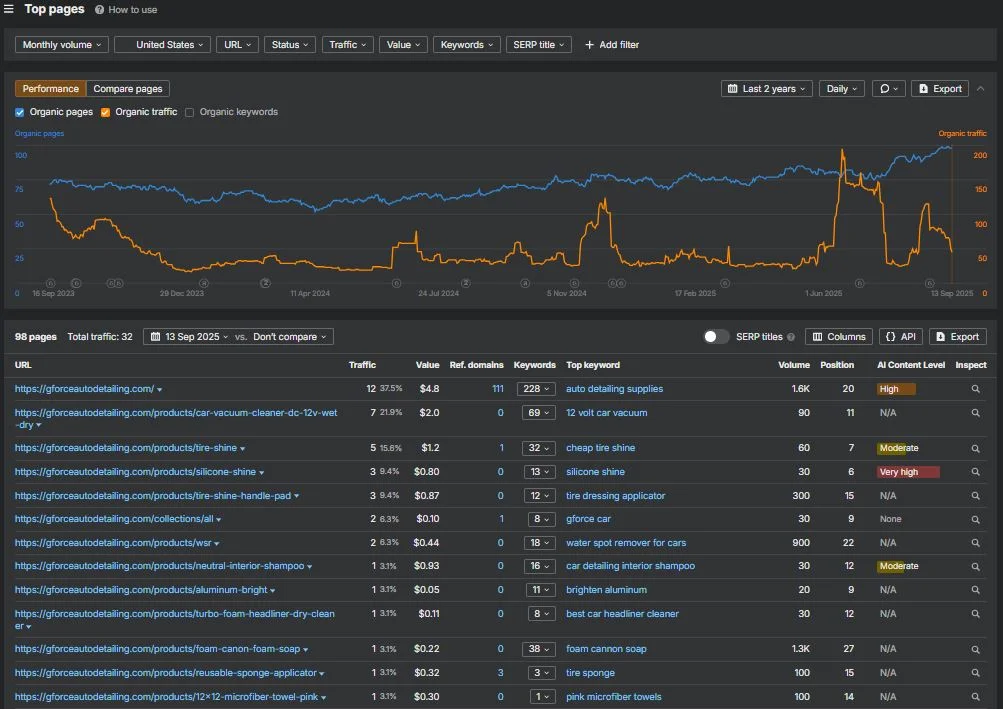Uncheck the Organic pages checkbox
Screen dimensions: 1003x709
click(x=20, y=113)
